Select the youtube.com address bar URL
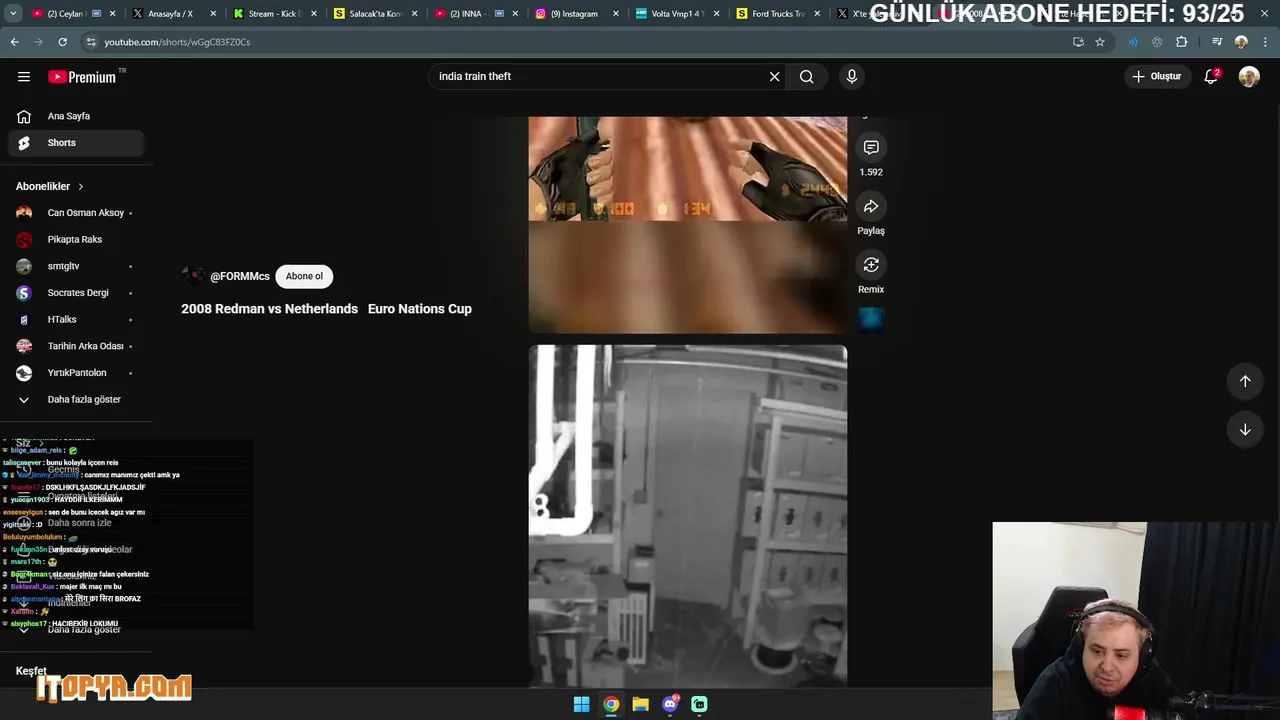The image size is (1280, 720). click(177, 42)
